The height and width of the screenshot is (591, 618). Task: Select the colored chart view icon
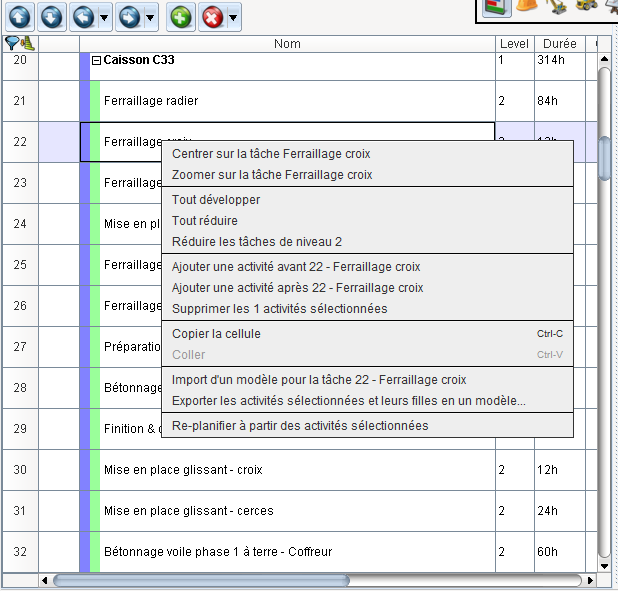496,6
